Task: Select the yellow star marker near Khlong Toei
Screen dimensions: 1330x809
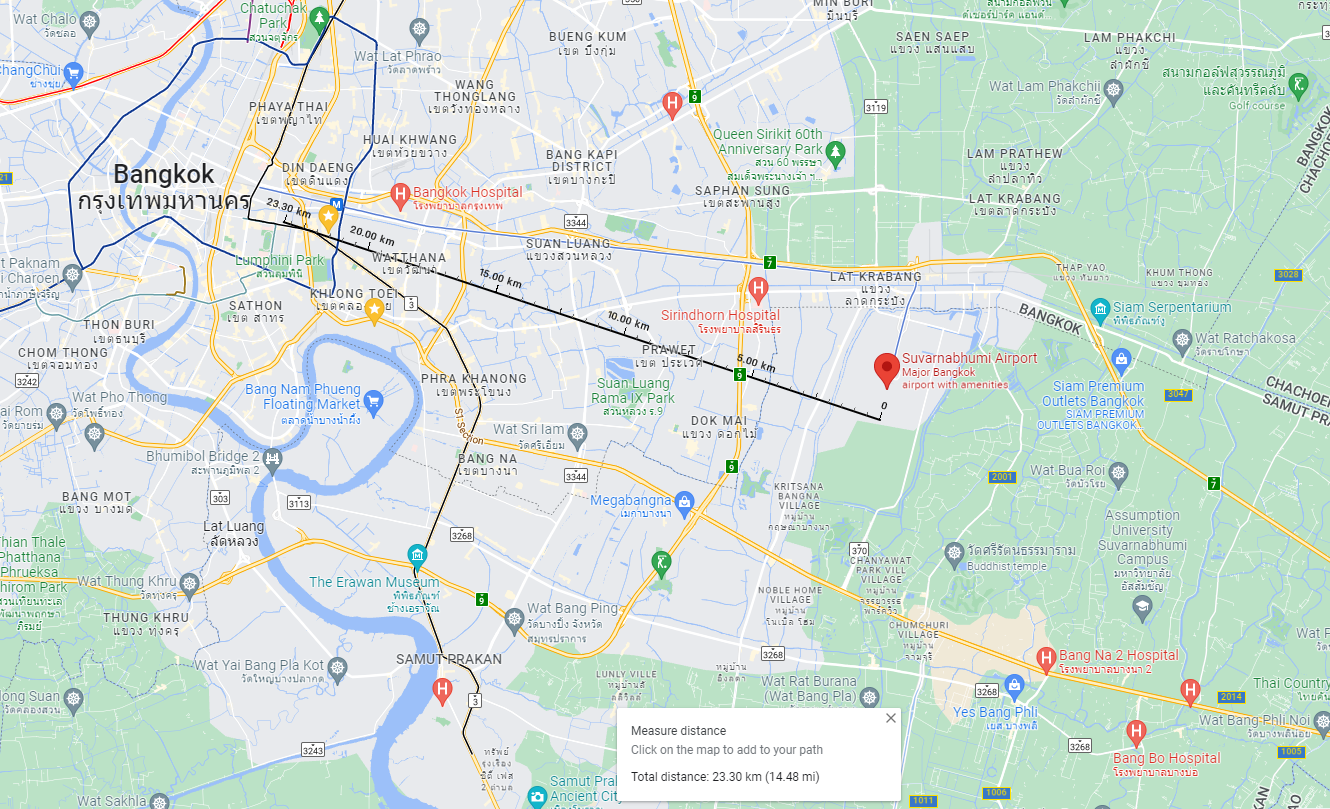Action: point(375,311)
